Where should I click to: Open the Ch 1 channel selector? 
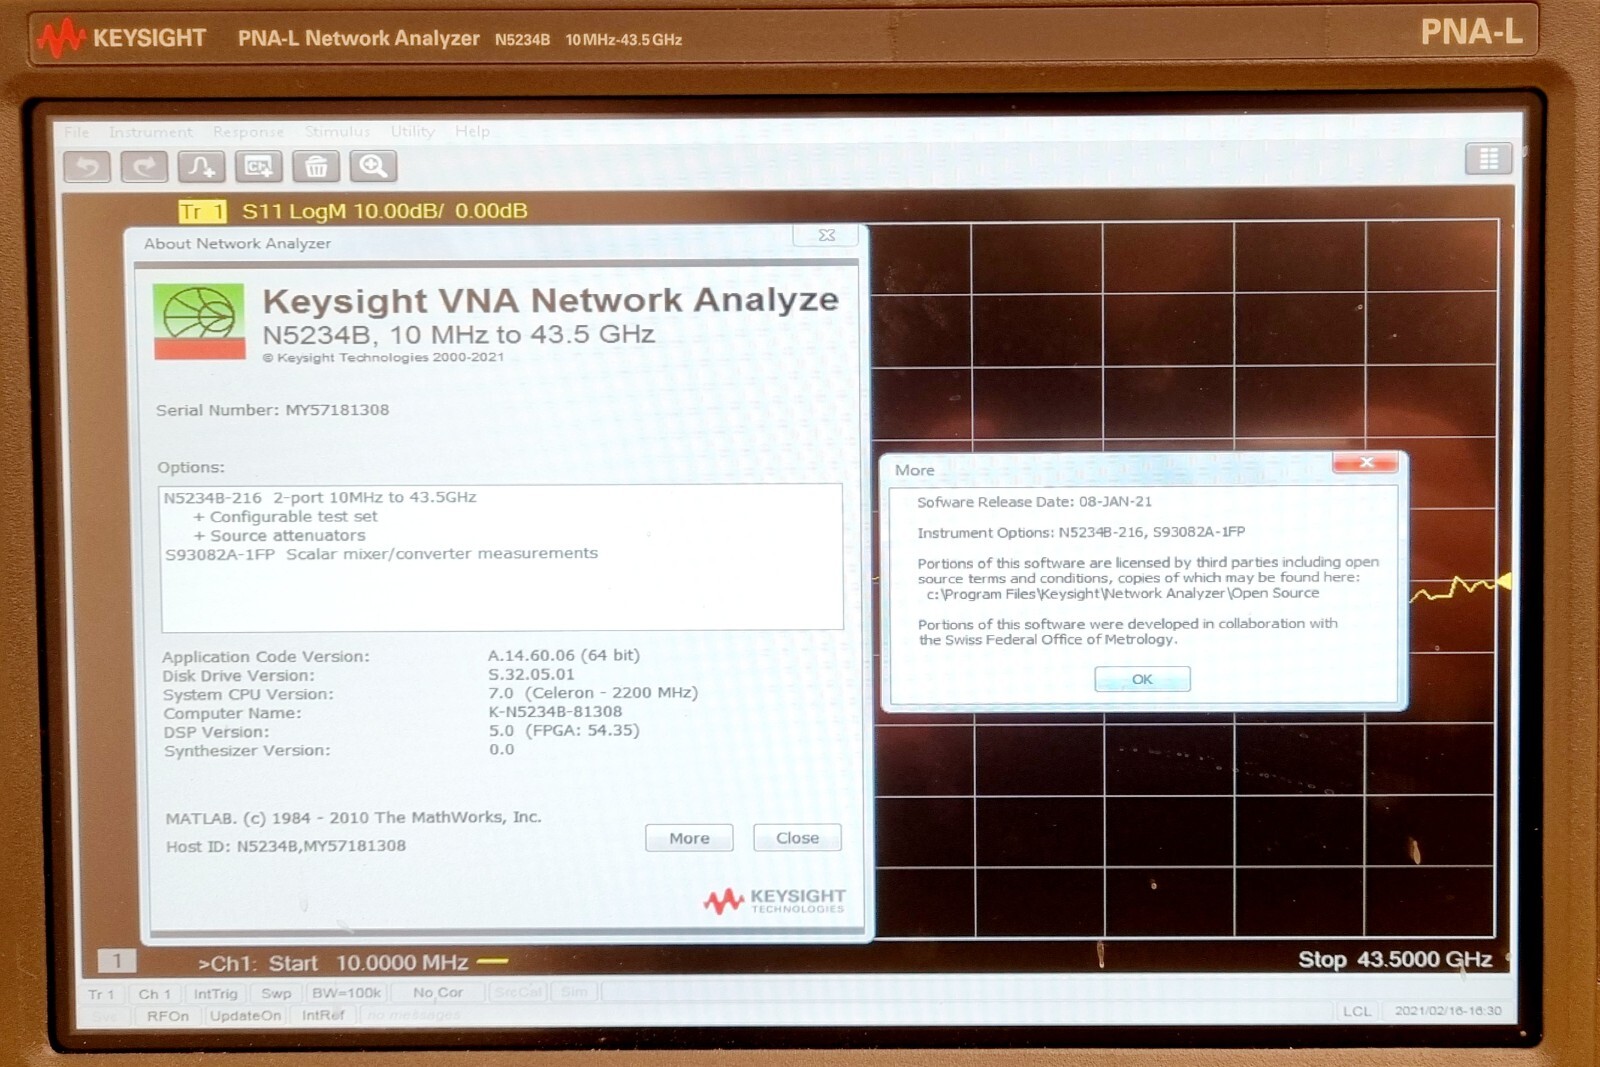(x=155, y=993)
